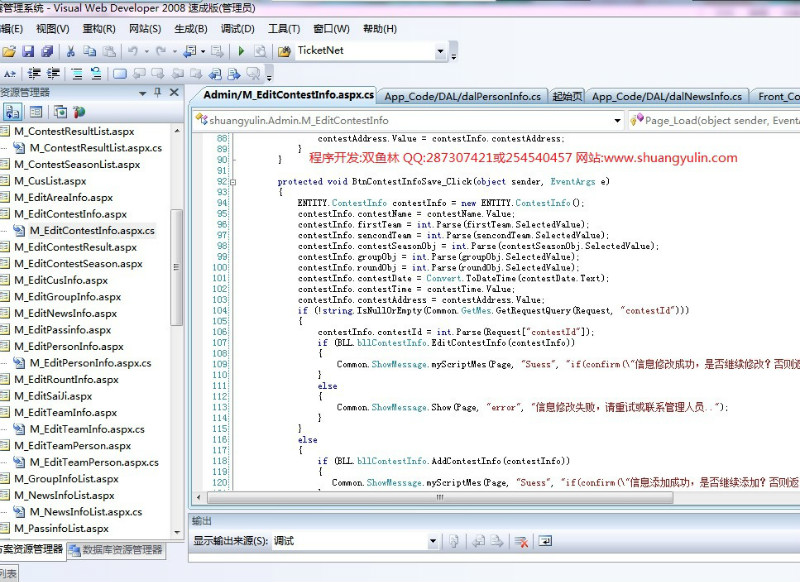The width and height of the screenshot is (800, 582).
Task: Pin the Solution Explorer panel
Action: coord(158,92)
